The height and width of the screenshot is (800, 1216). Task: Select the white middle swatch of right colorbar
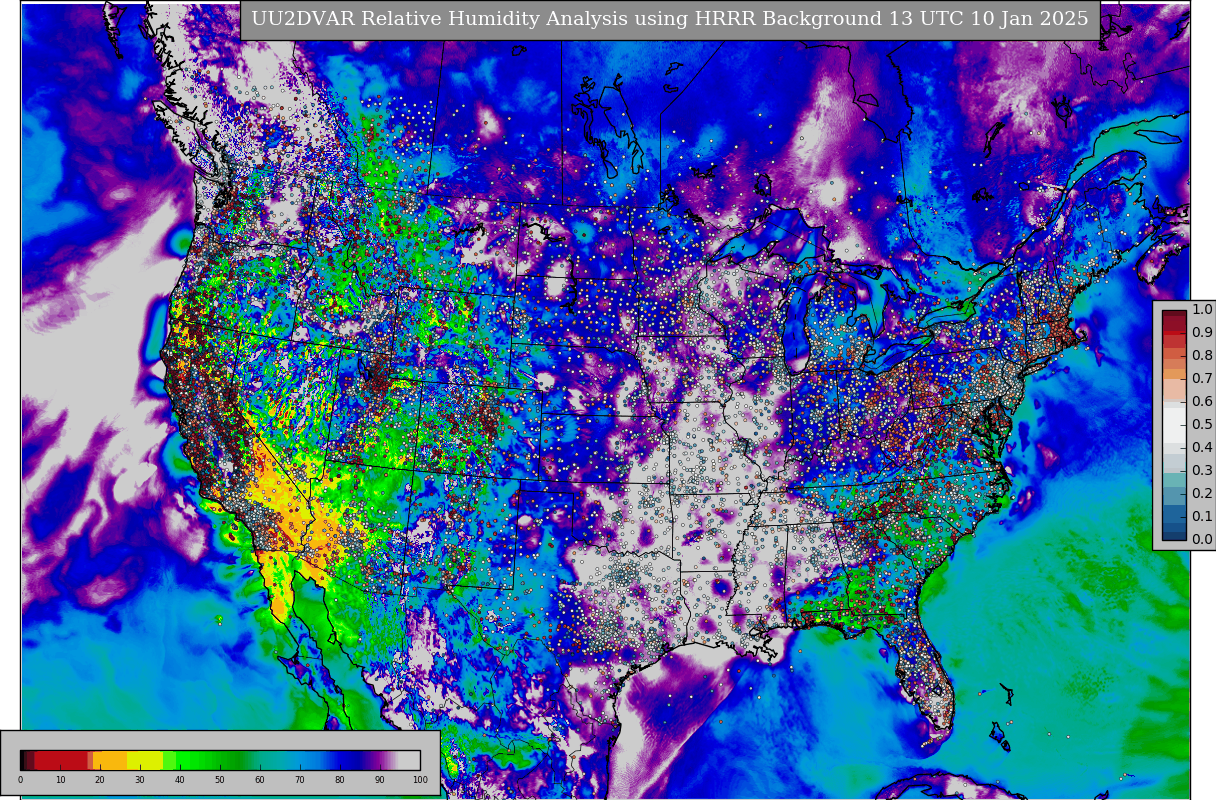click(1174, 425)
